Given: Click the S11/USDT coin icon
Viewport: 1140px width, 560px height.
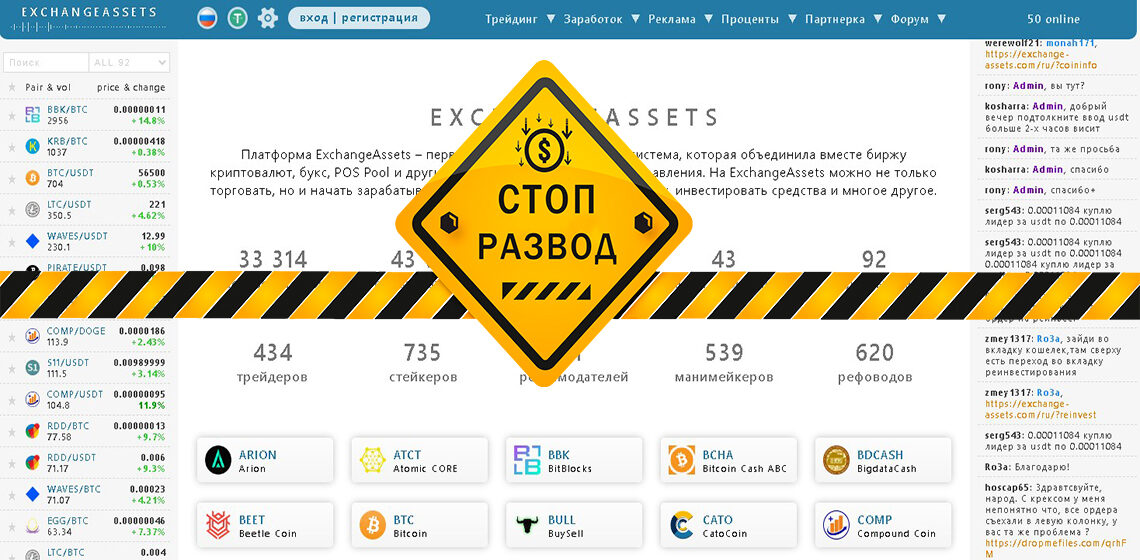Looking at the screenshot, I should 33,367.
